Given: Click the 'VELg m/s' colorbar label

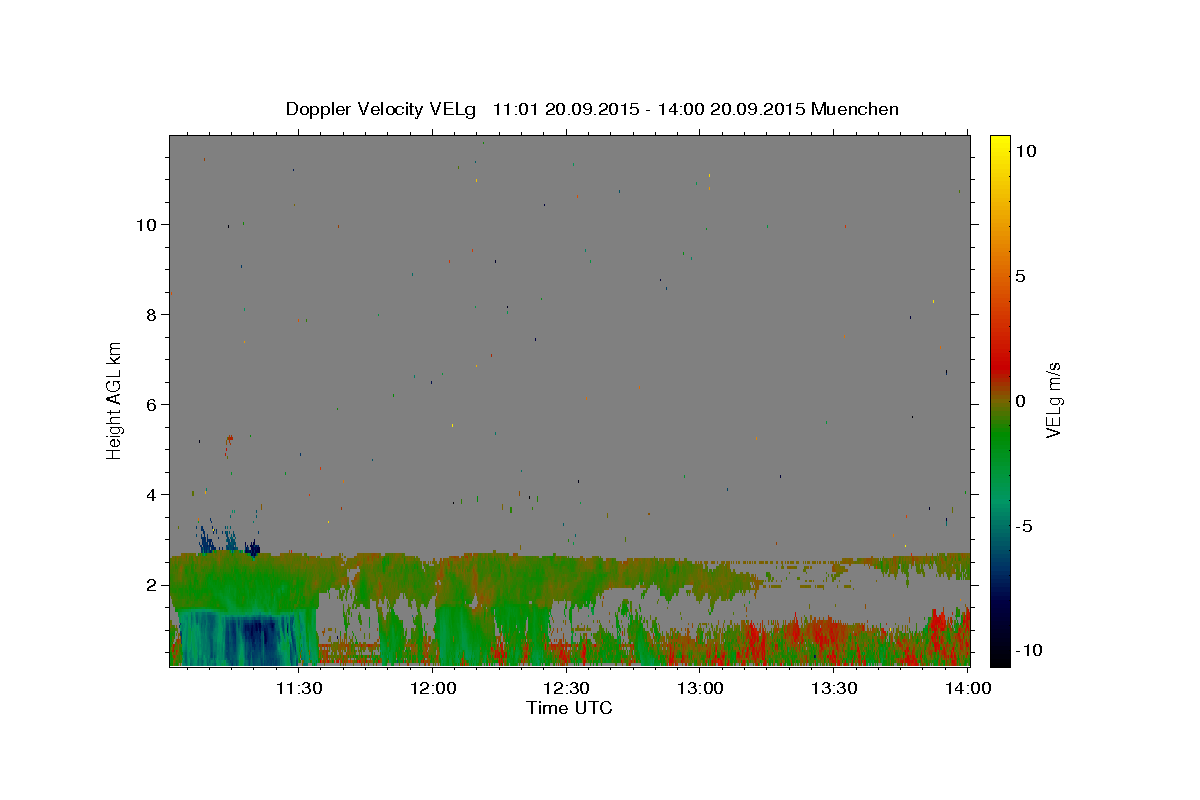Looking at the screenshot, I should tap(1053, 400).
